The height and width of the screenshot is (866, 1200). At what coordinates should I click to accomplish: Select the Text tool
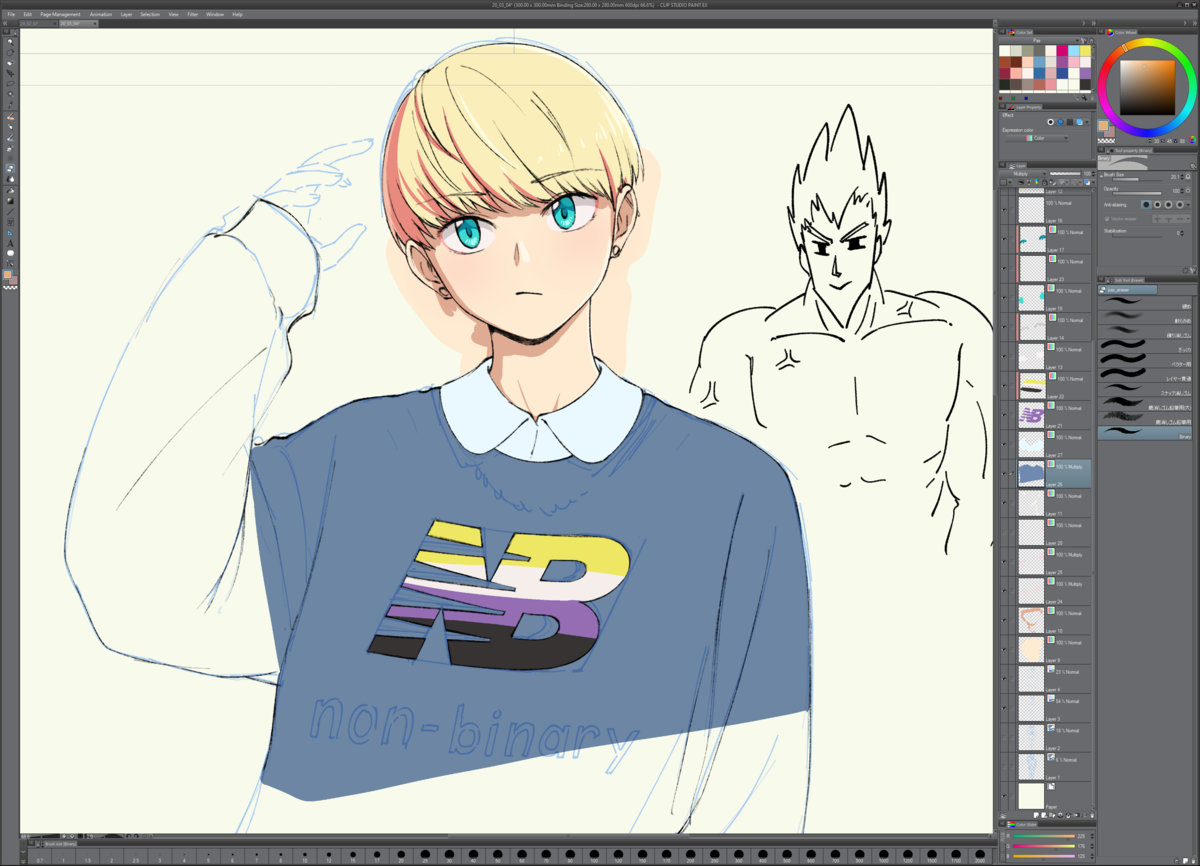10,243
